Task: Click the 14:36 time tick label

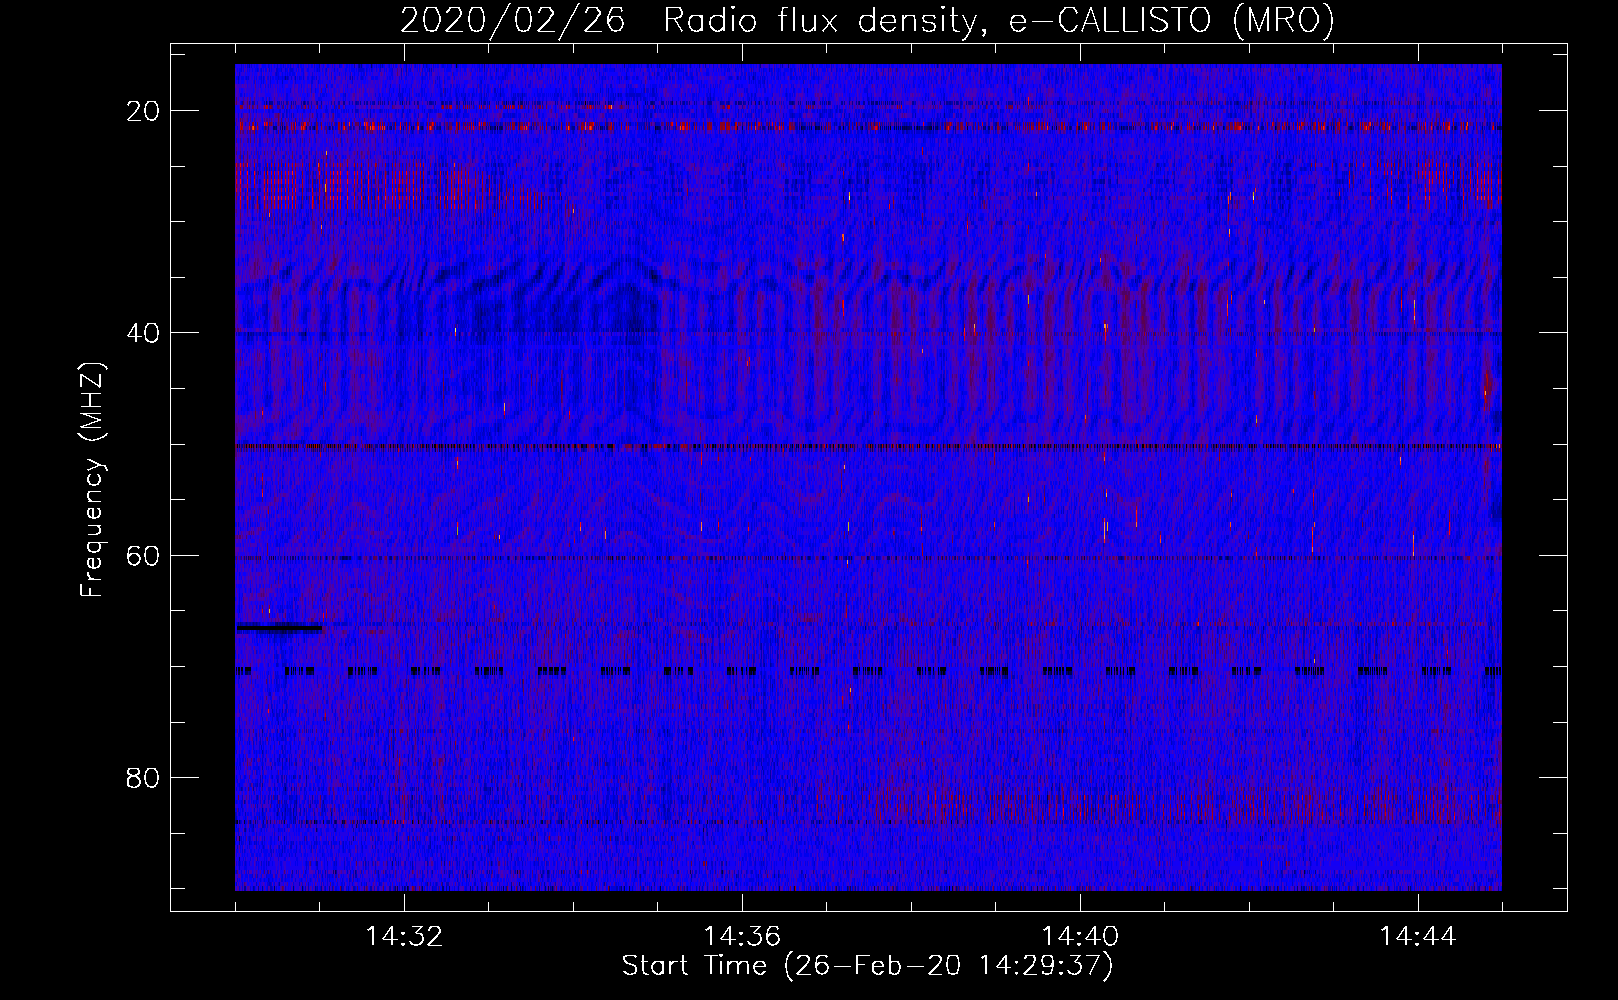Action: coord(742,937)
